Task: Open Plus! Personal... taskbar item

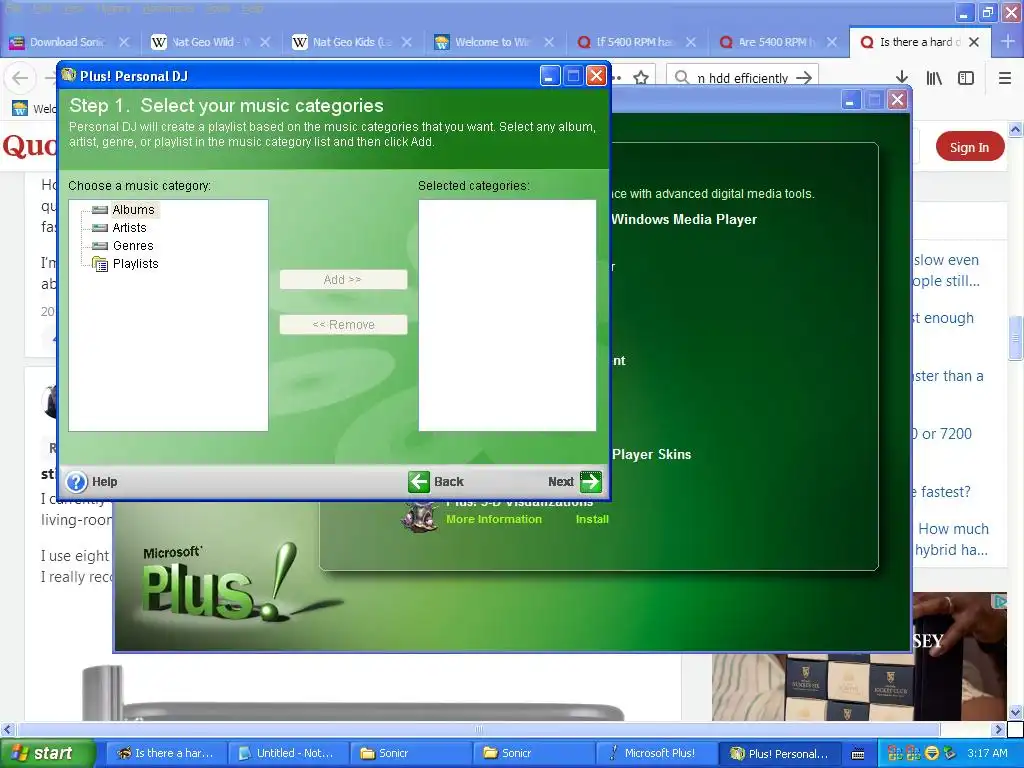Action: pyautogui.click(x=779, y=753)
